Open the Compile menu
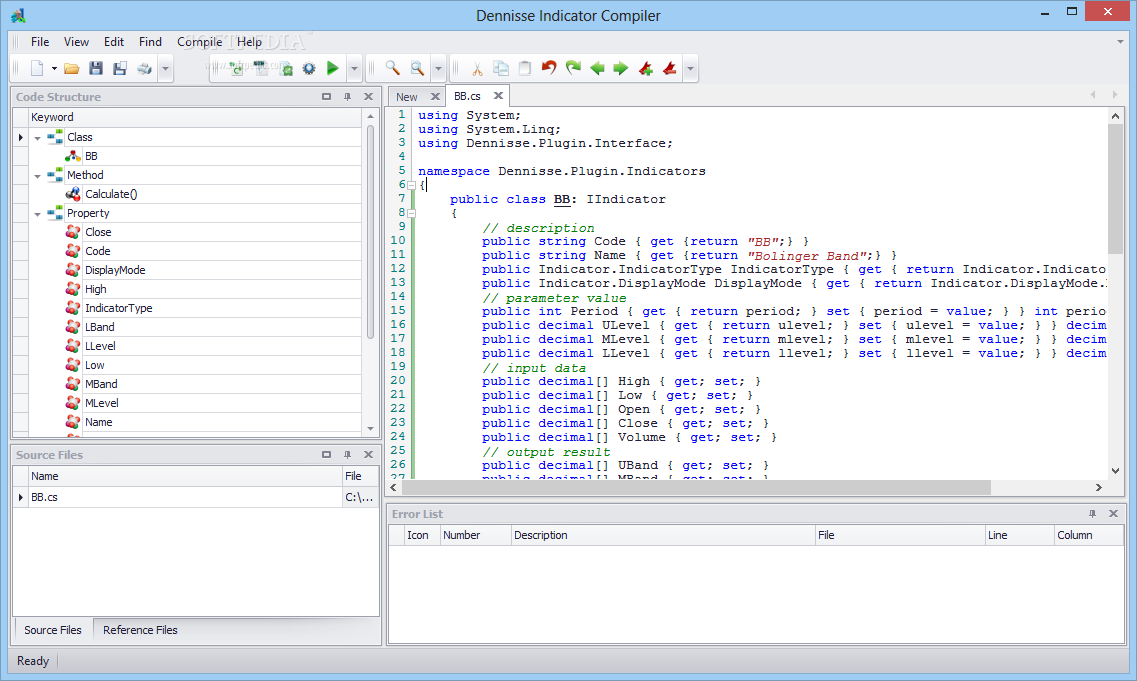Screen dimensions: 1137x681 [x=200, y=42]
